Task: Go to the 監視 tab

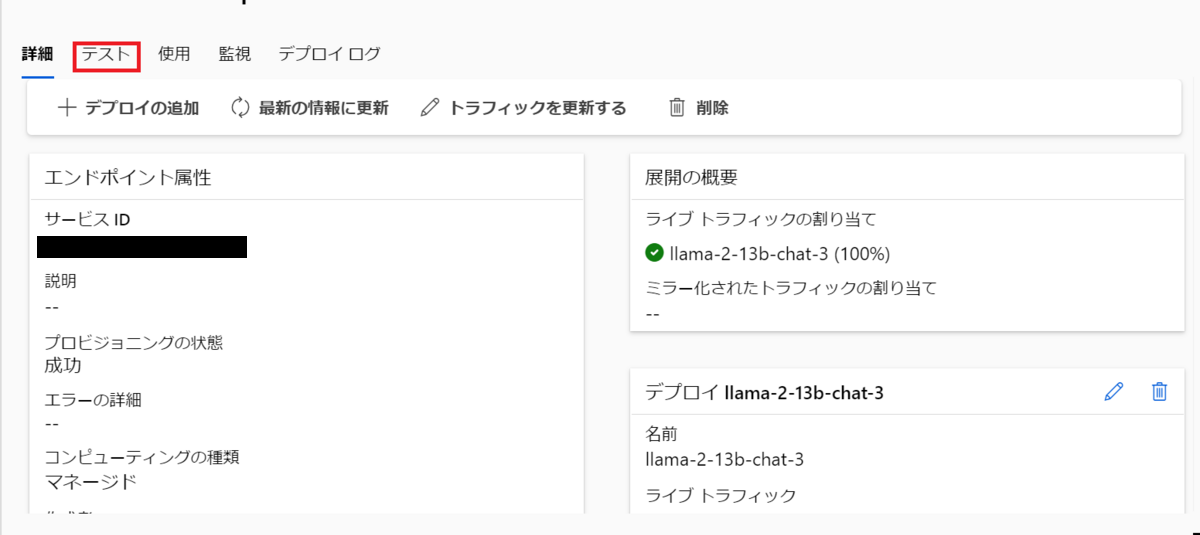Action: (x=235, y=54)
